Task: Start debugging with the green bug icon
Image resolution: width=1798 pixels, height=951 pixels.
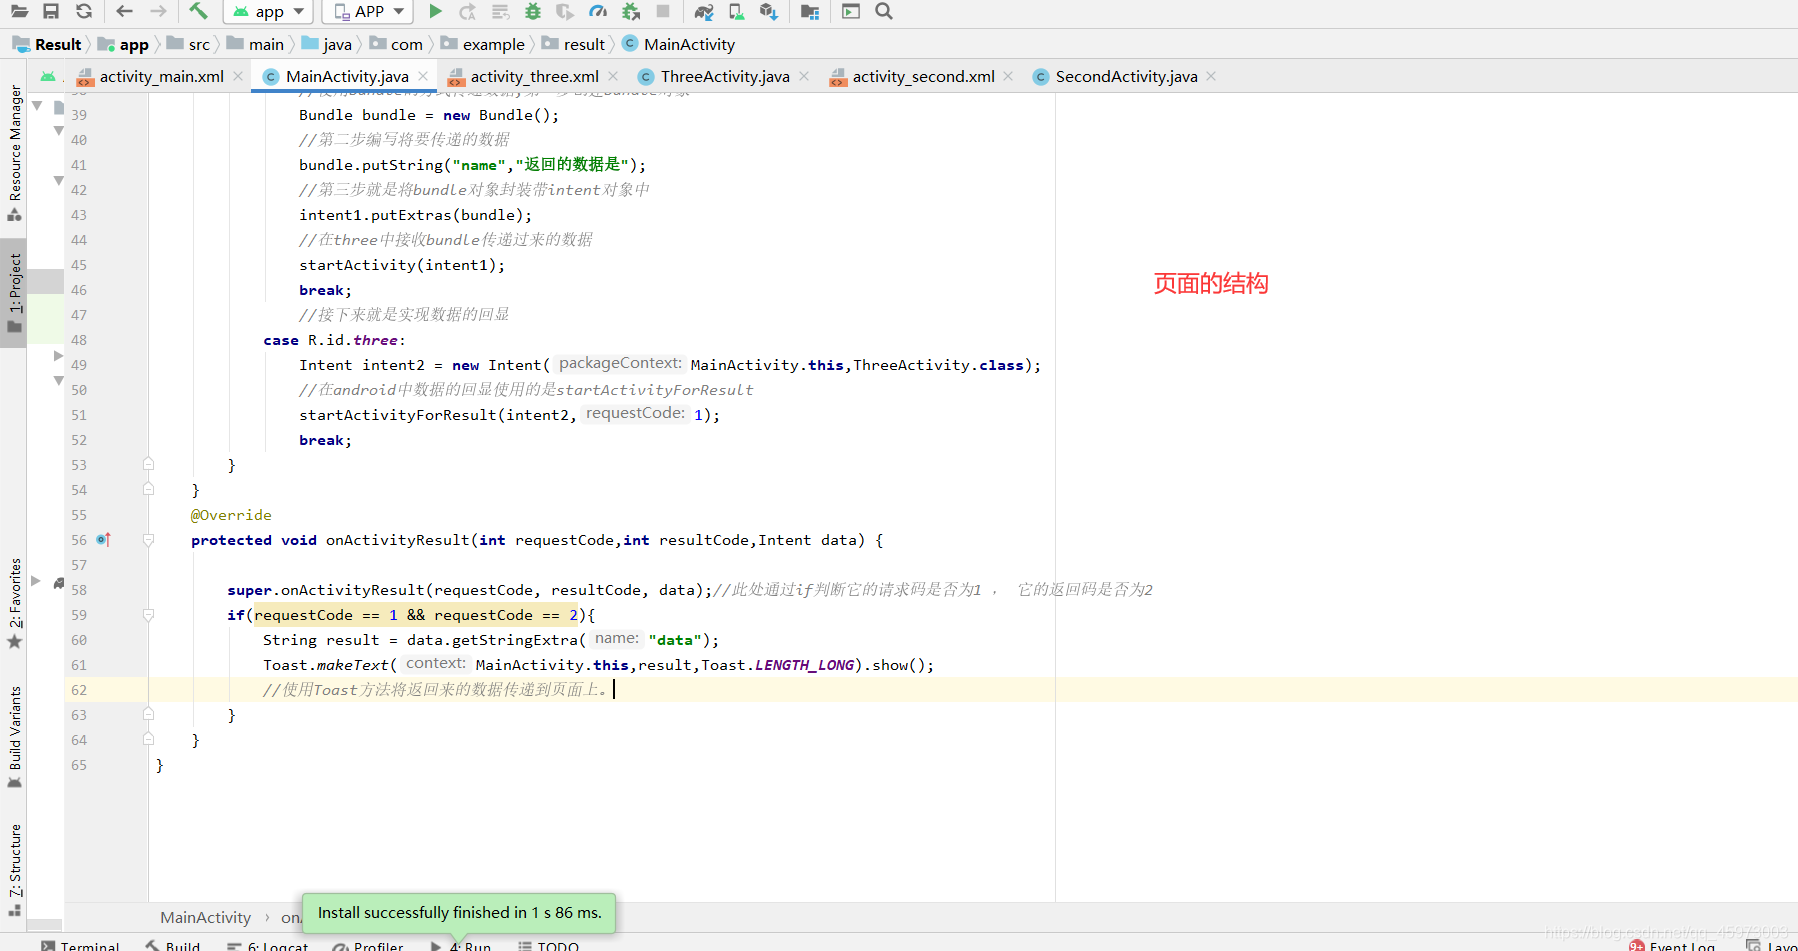Action: click(533, 11)
